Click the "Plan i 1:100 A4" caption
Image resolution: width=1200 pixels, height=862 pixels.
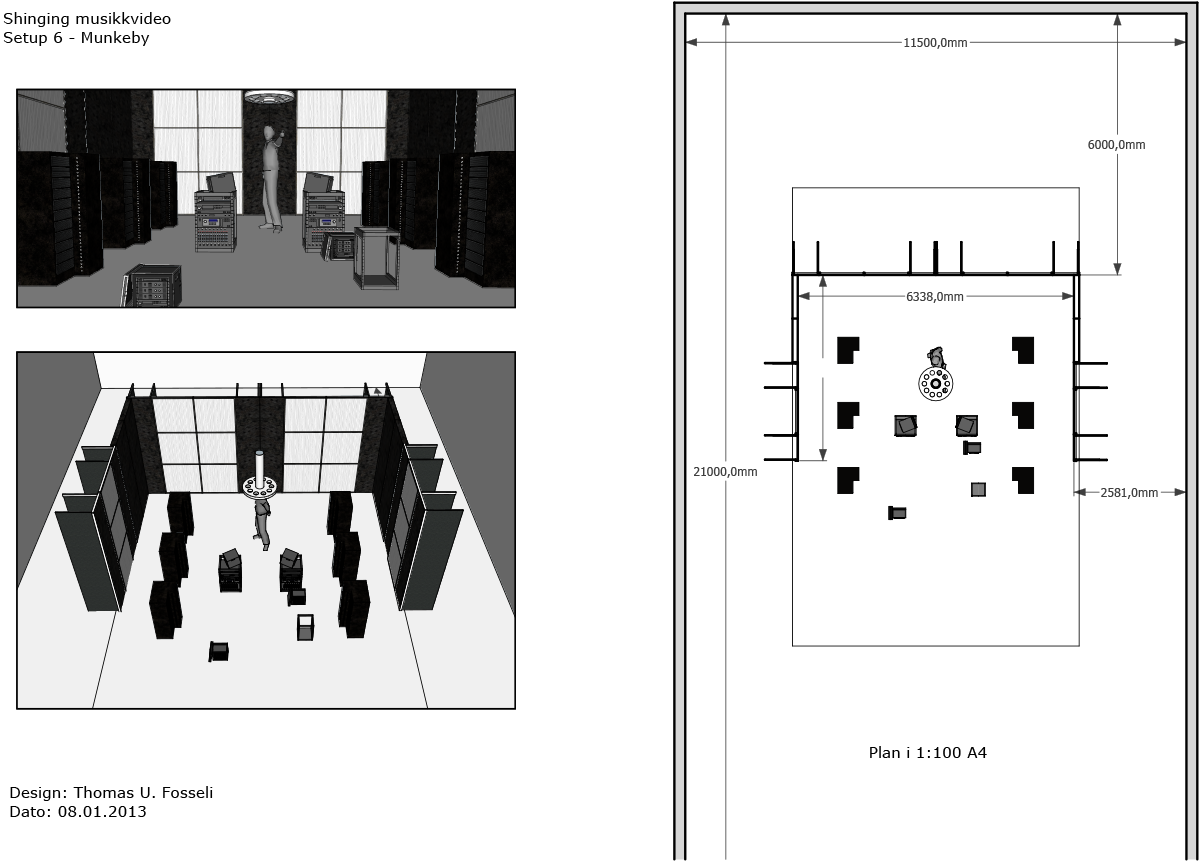coord(928,753)
